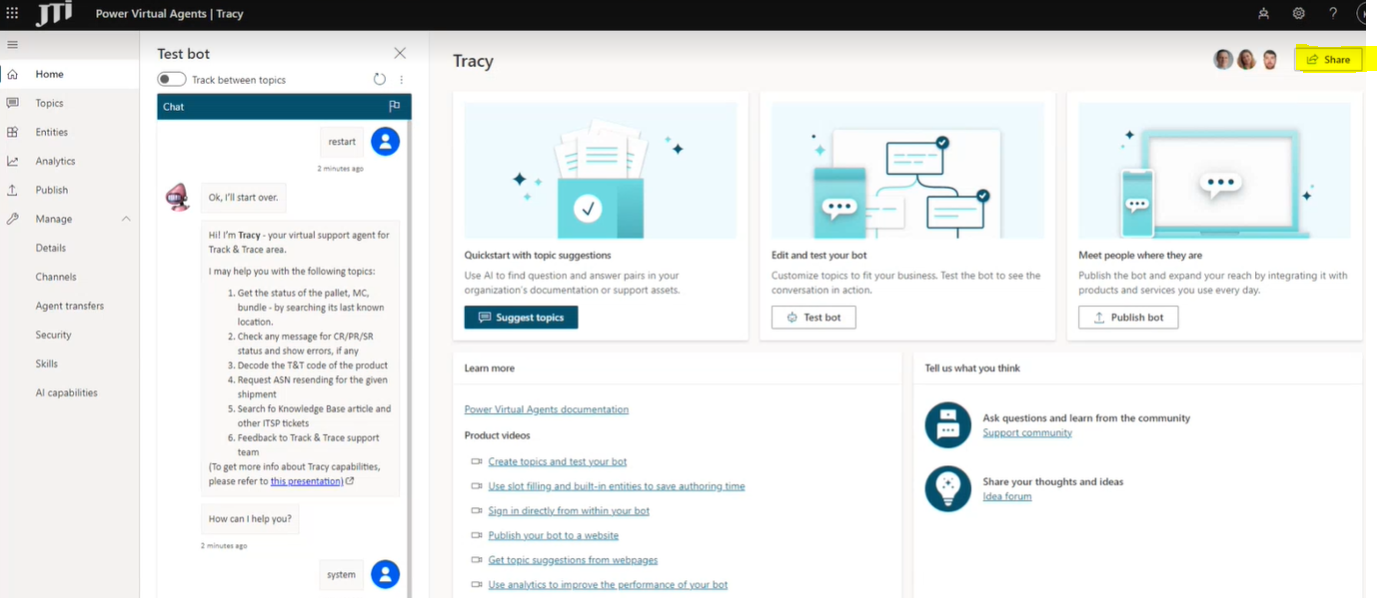
Task: Open Channels under Manage
Action: (56, 277)
